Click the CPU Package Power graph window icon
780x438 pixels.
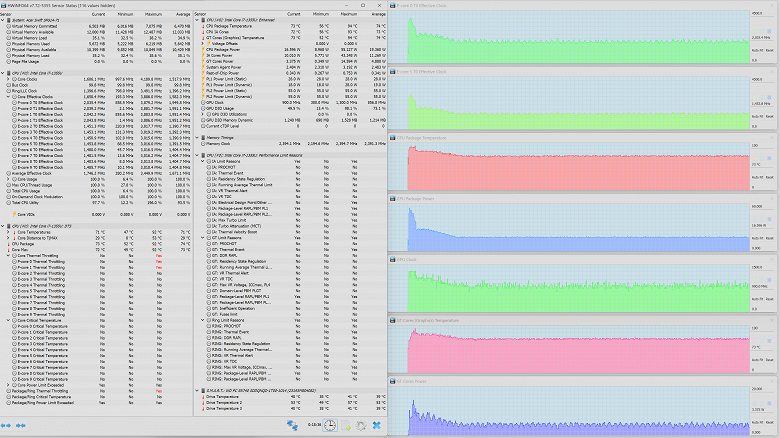[x=392, y=199]
